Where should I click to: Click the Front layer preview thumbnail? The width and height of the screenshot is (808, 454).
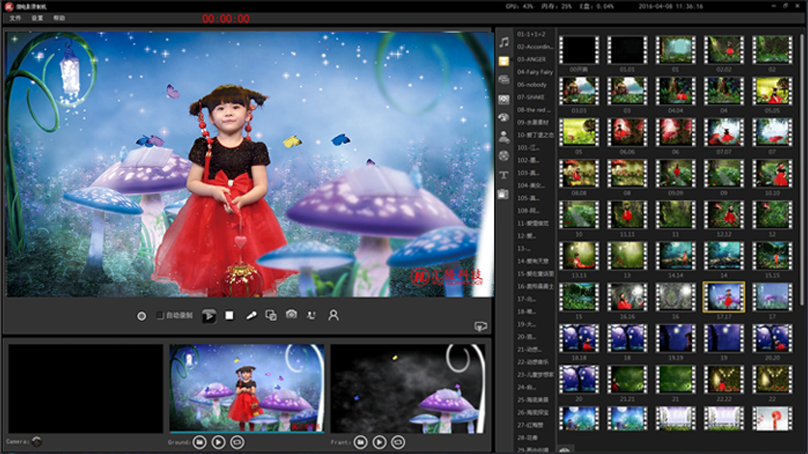click(408, 389)
